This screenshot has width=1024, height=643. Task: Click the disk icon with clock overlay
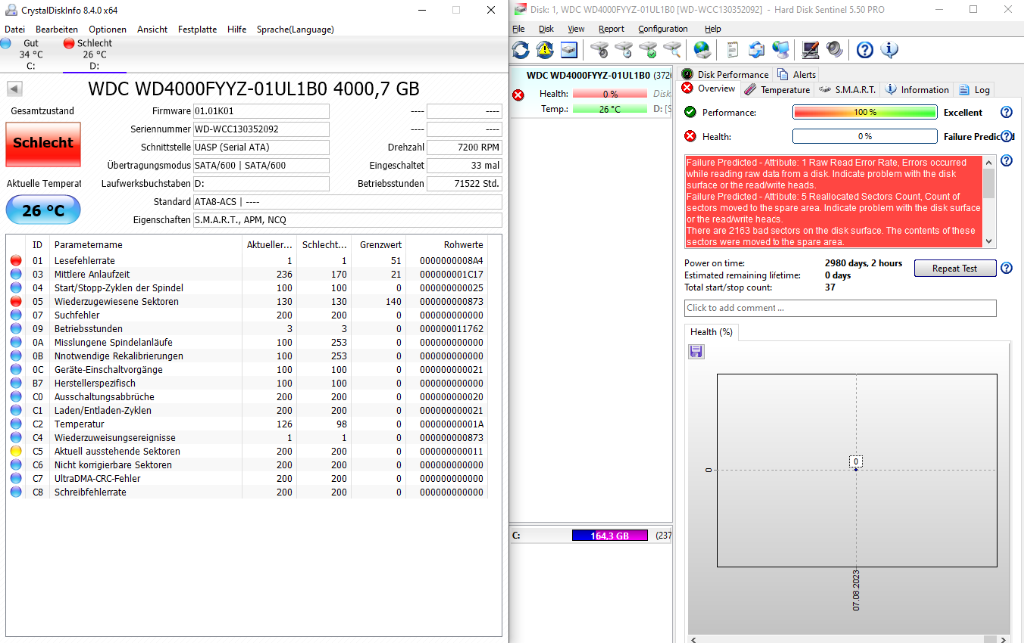point(624,50)
